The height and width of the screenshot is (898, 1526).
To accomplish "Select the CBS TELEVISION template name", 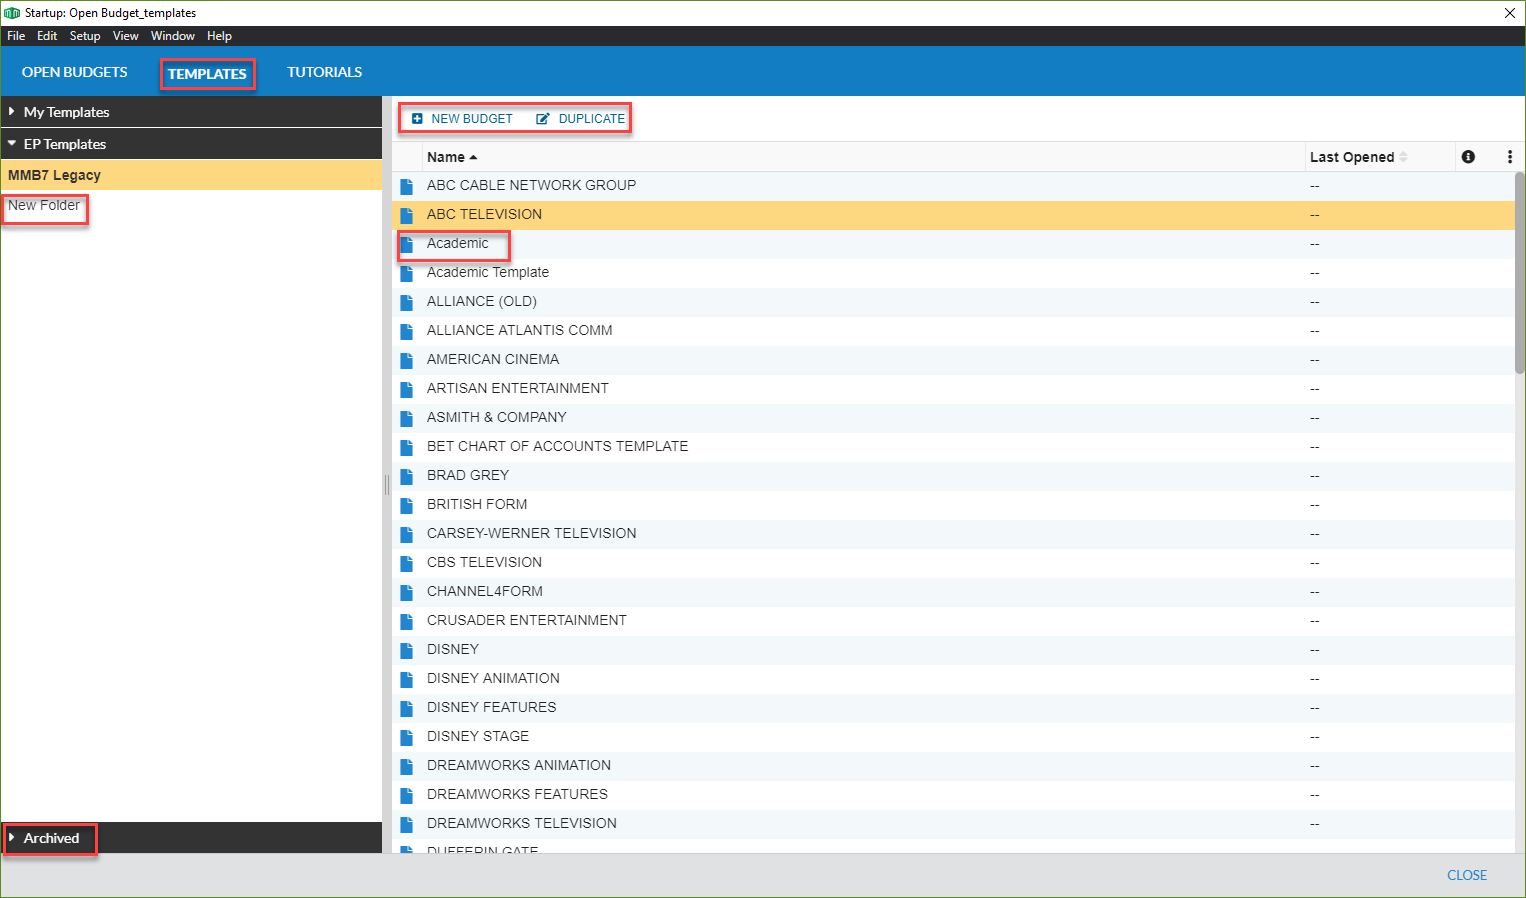I will 484,562.
